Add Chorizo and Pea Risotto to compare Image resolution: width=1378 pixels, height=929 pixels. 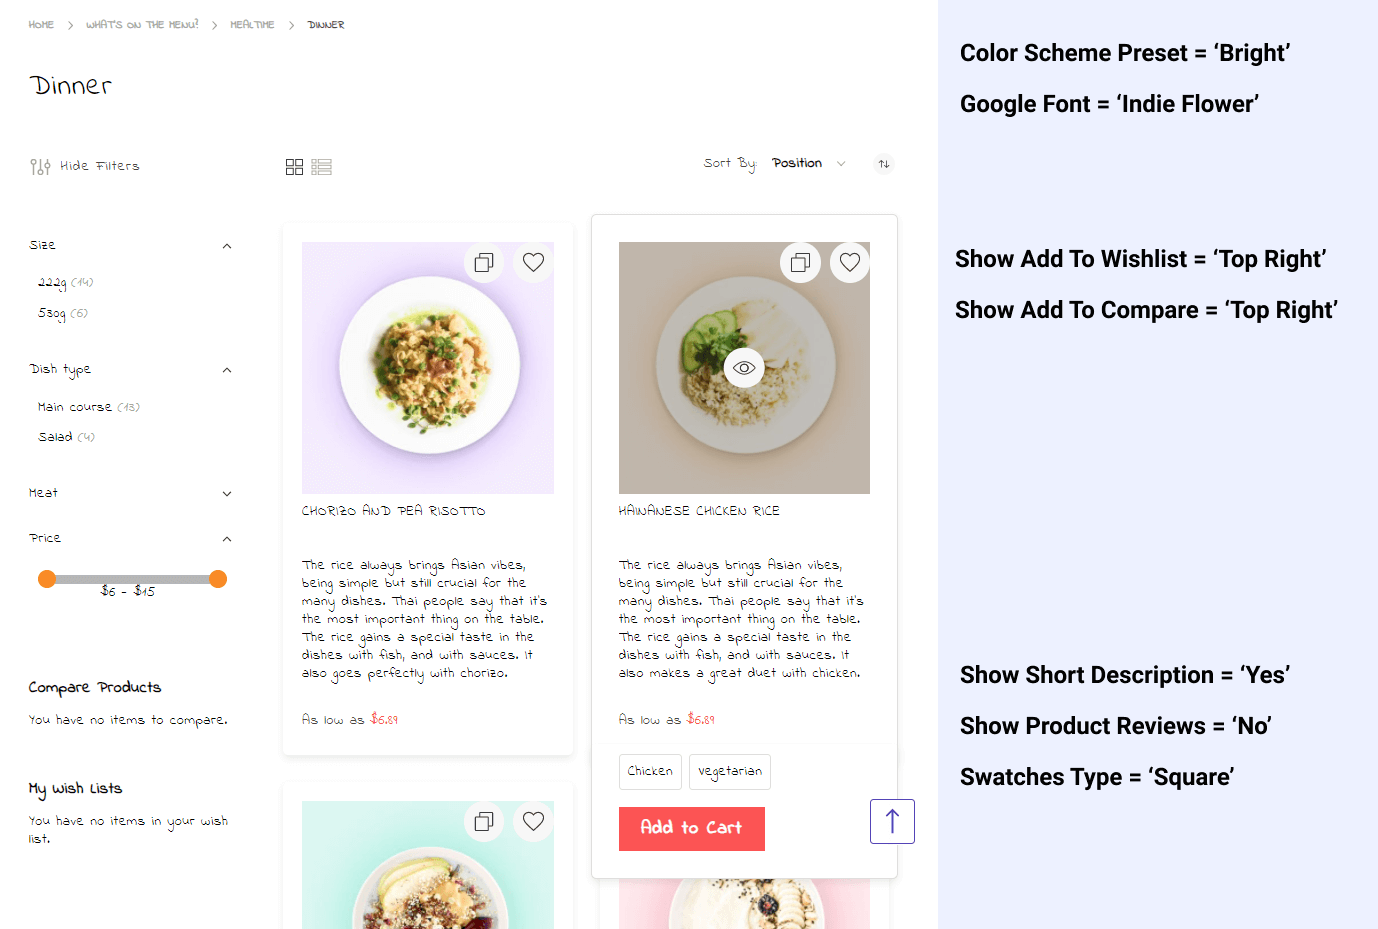point(484,263)
